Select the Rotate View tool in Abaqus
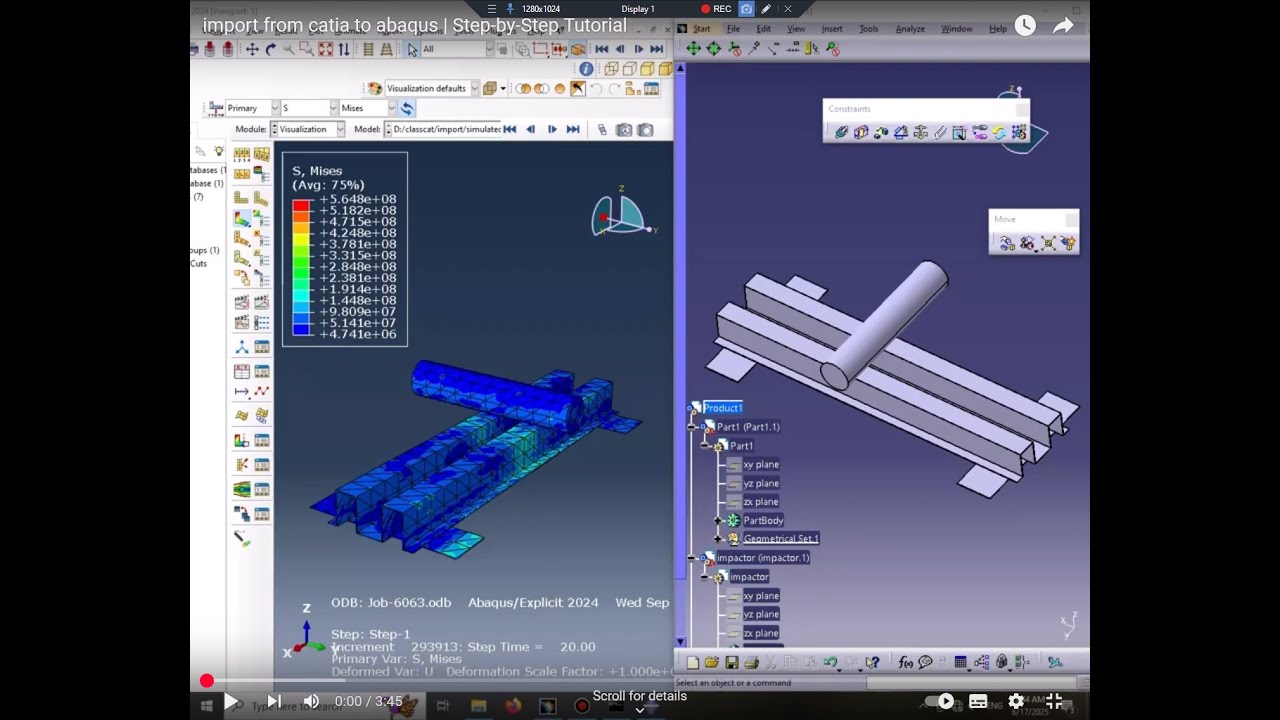1280x720 pixels. tap(270, 49)
